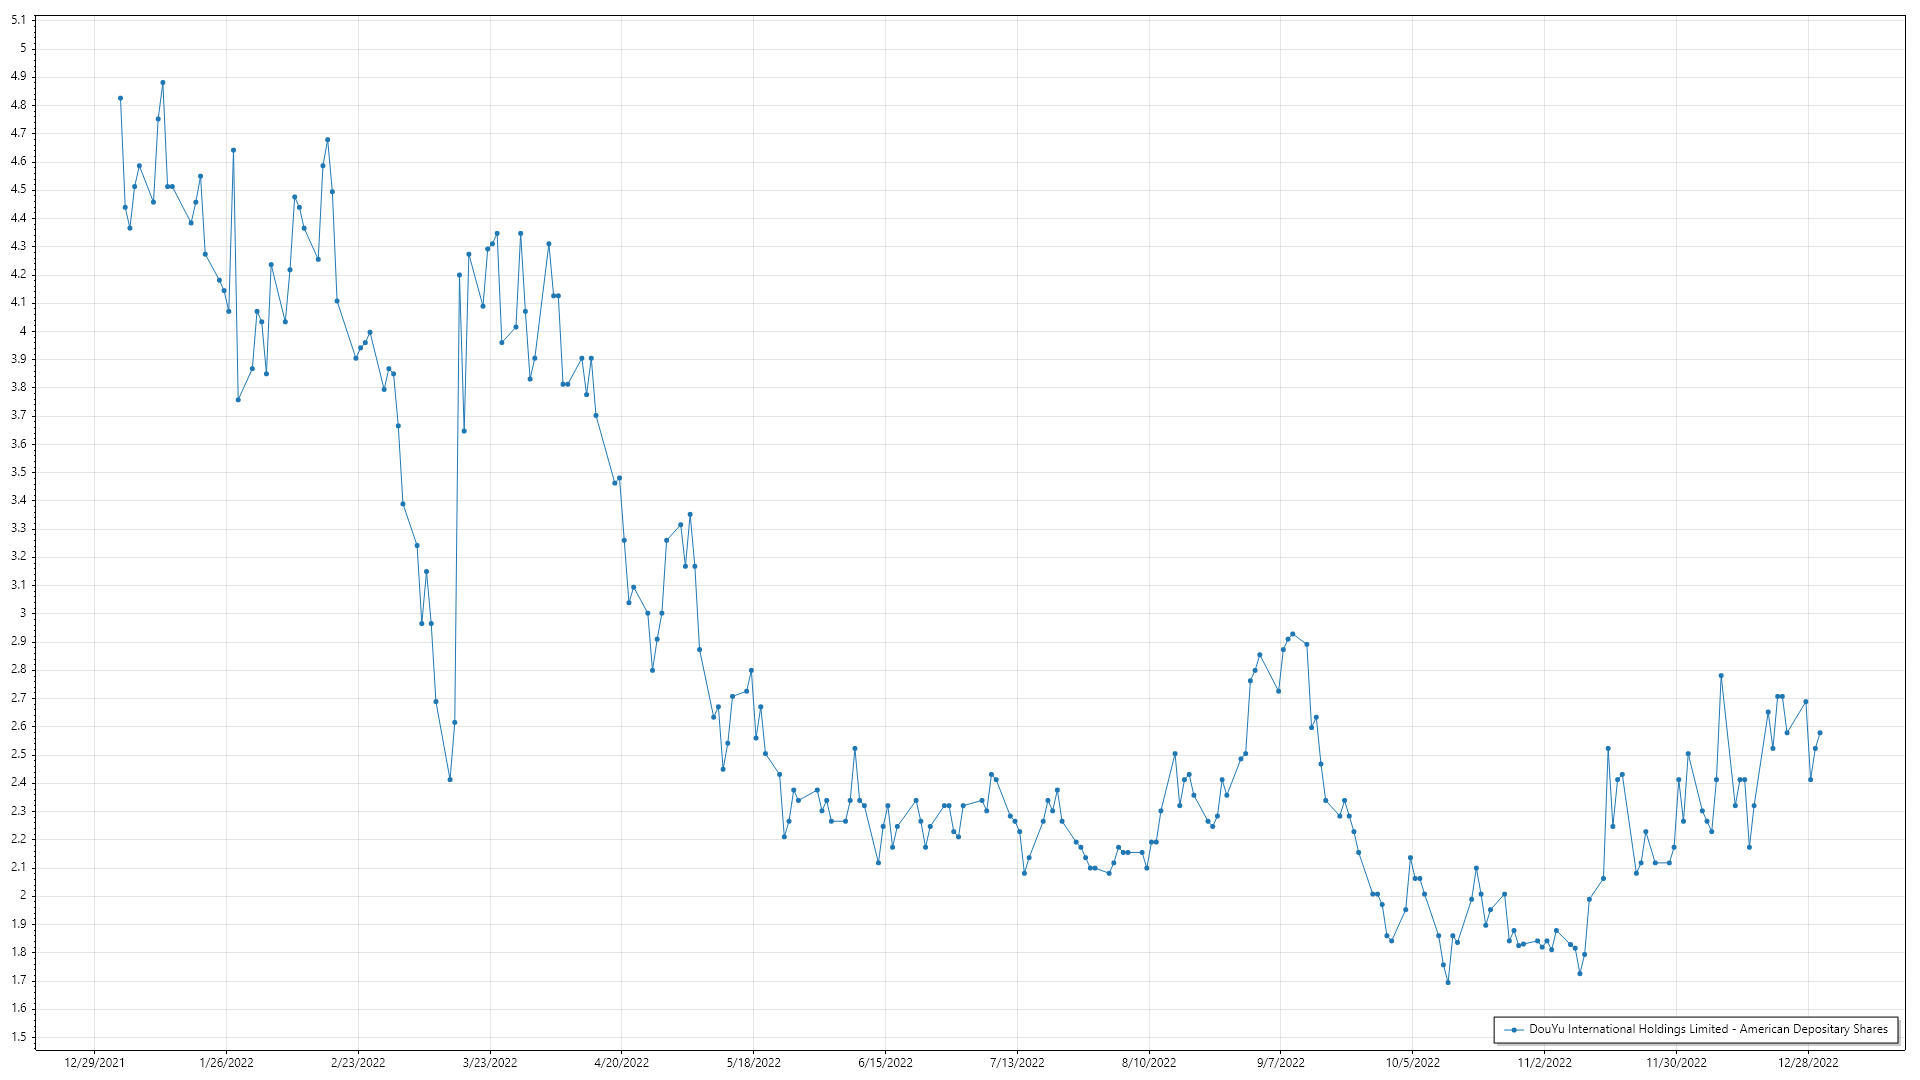Click the DouYu International Holdings legend label
Viewport: 1920px width, 1080px height.
pyautogui.click(x=1708, y=1029)
